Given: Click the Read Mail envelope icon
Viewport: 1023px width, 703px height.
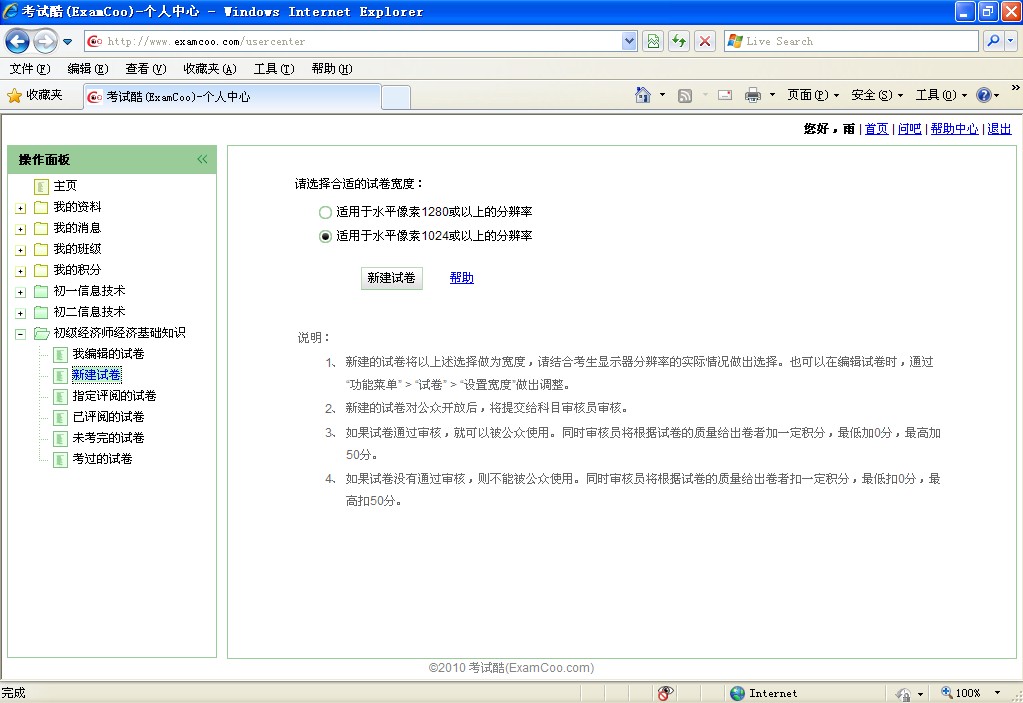Looking at the screenshot, I should 725,95.
